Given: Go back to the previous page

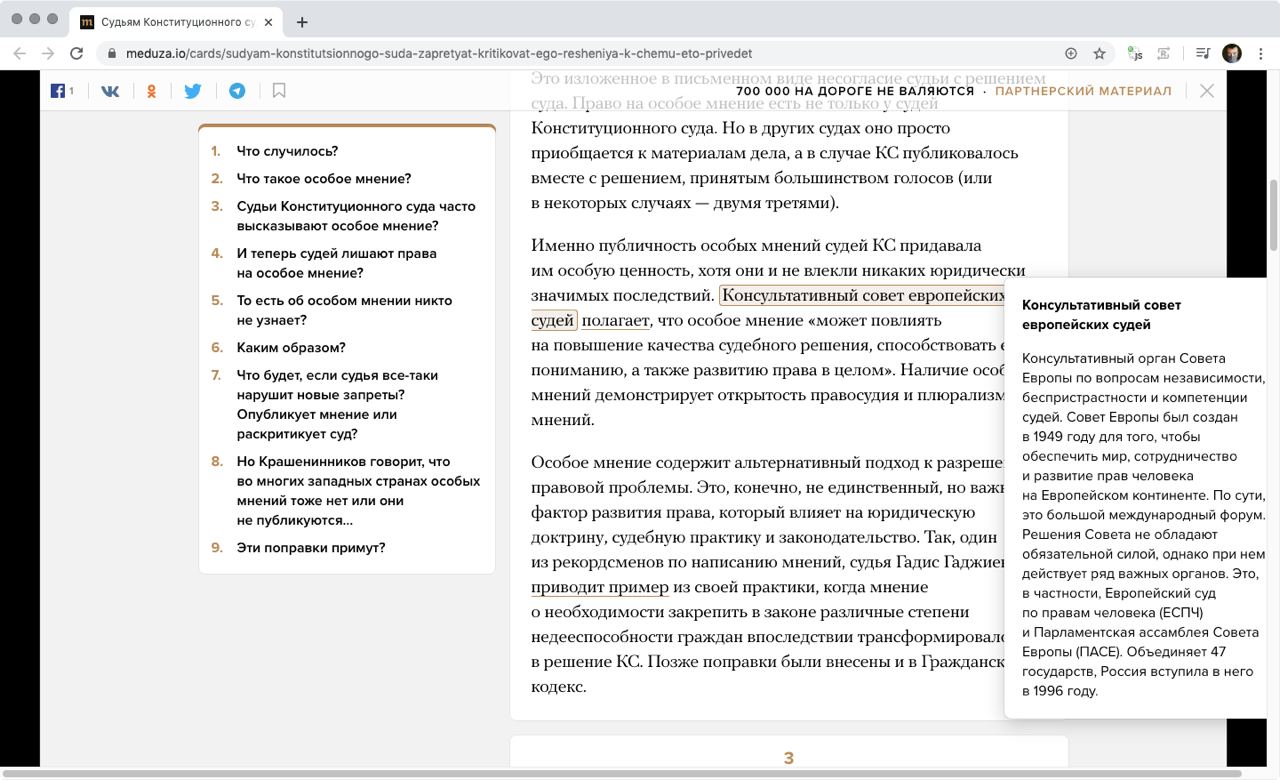Looking at the screenshot, I should pos(20,53).
